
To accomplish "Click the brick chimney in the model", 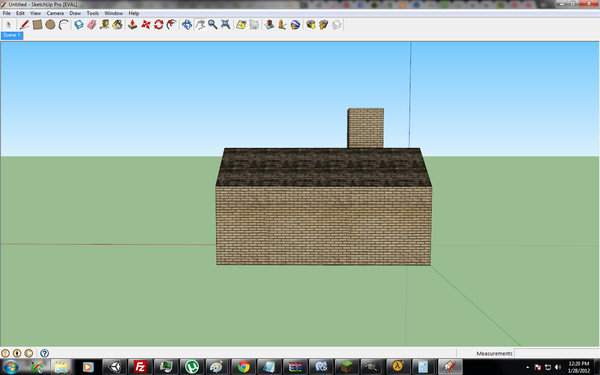I will point(365,128).
